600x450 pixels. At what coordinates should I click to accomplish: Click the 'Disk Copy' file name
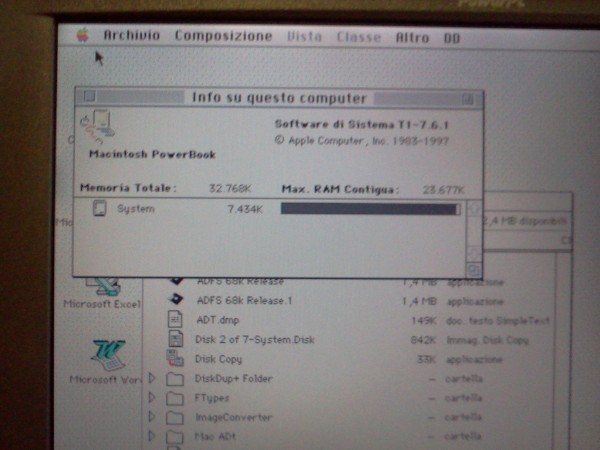point(218,359)
